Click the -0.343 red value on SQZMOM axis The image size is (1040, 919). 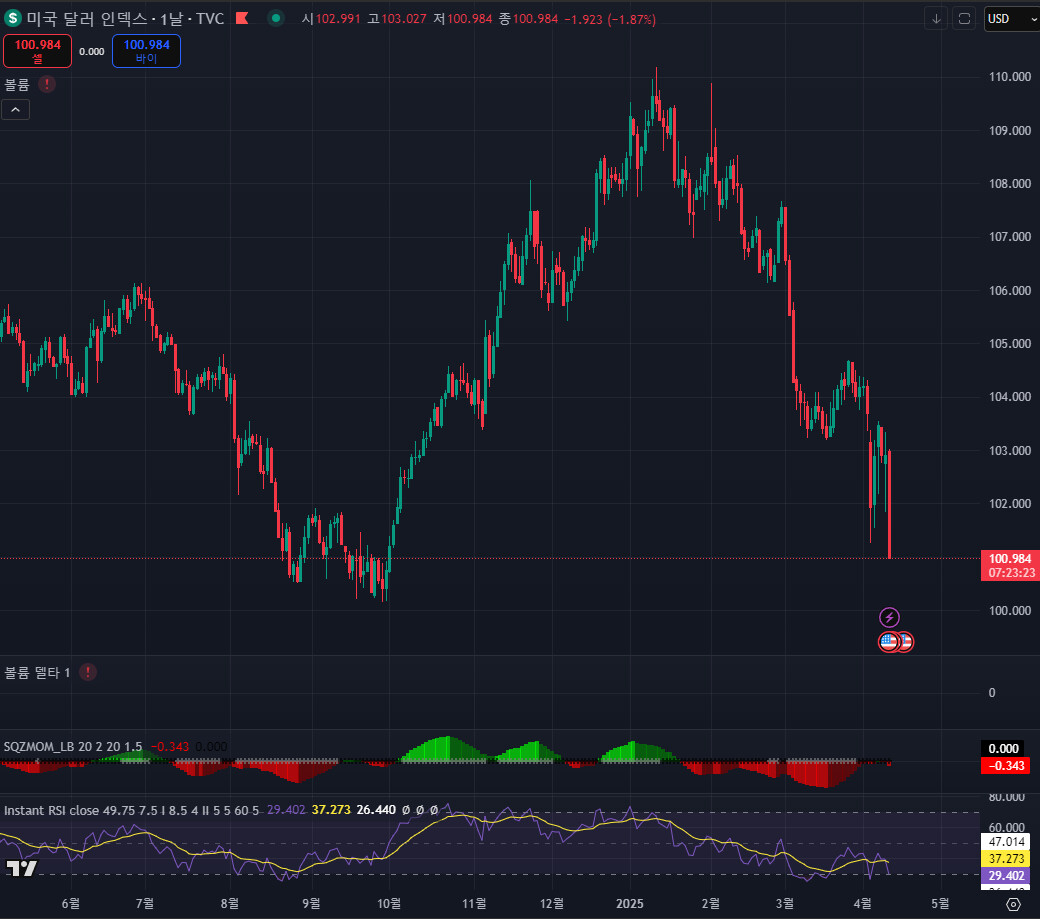(1006, 766)
